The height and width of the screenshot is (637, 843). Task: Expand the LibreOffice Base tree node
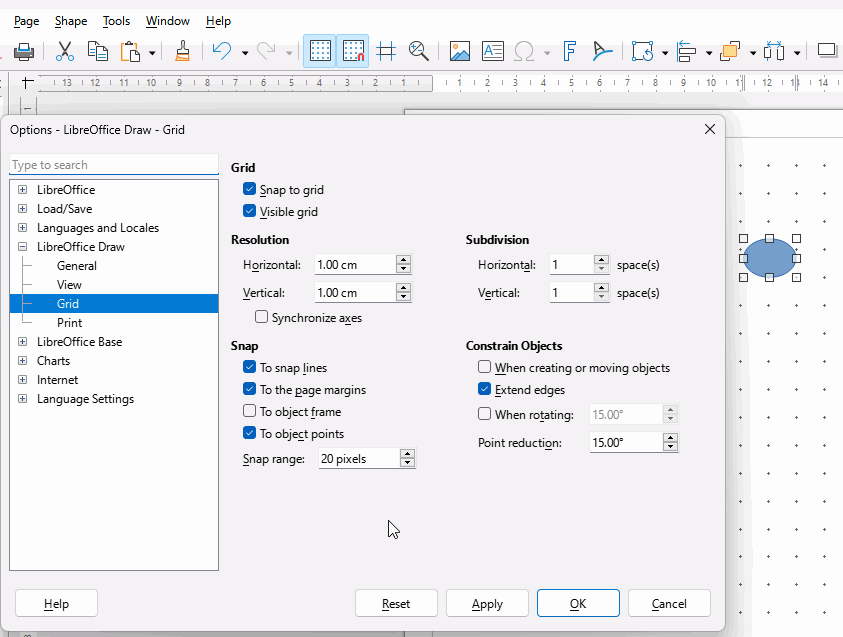(23, 342)
